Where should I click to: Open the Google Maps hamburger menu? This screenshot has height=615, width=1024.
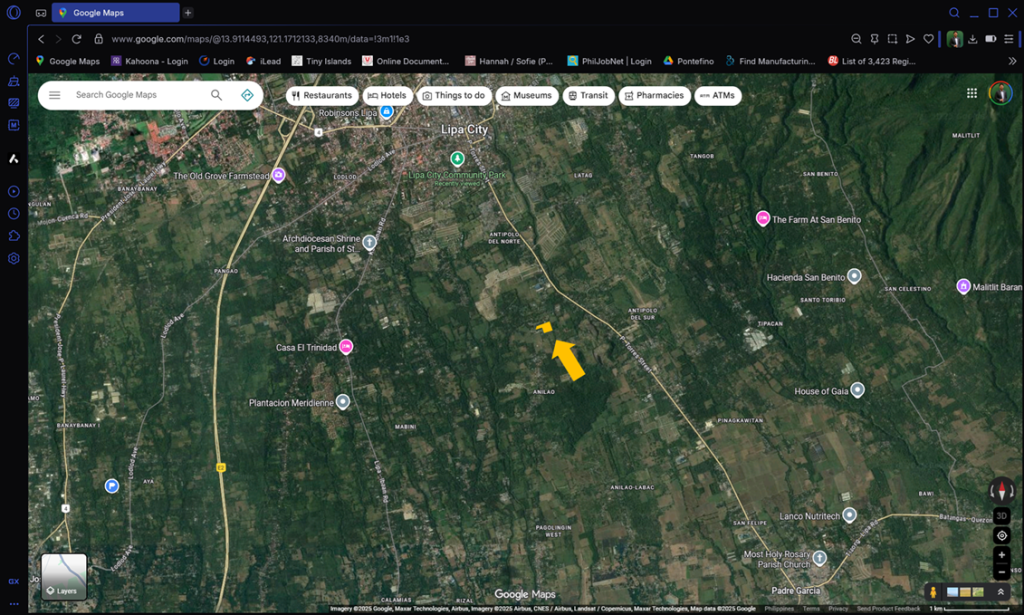click(x=55, y=95)
